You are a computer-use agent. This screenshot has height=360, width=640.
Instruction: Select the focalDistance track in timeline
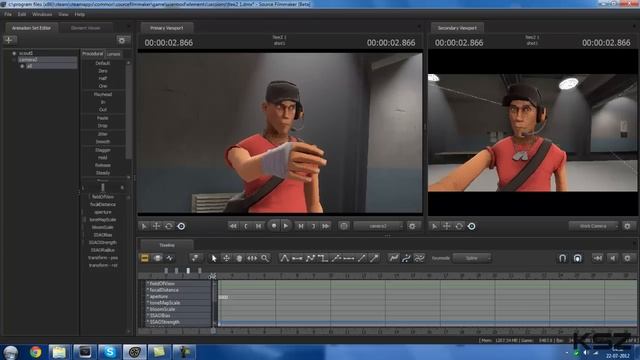coord(179,290)
